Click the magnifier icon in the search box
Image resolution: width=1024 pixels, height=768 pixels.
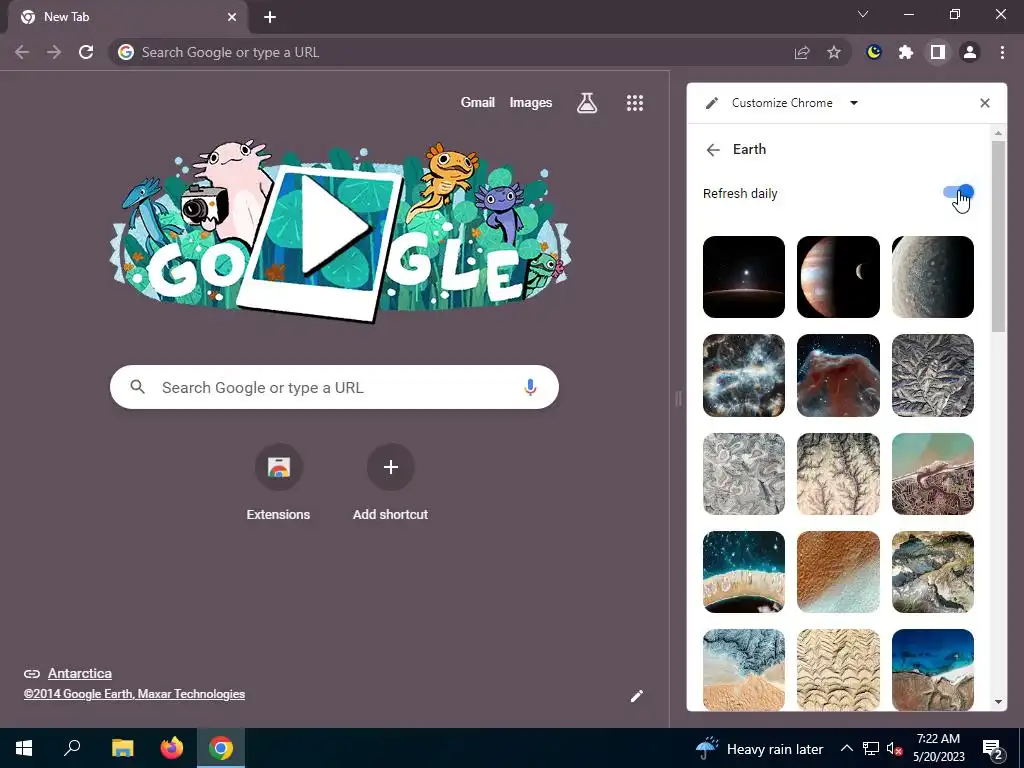pos(137,387)
